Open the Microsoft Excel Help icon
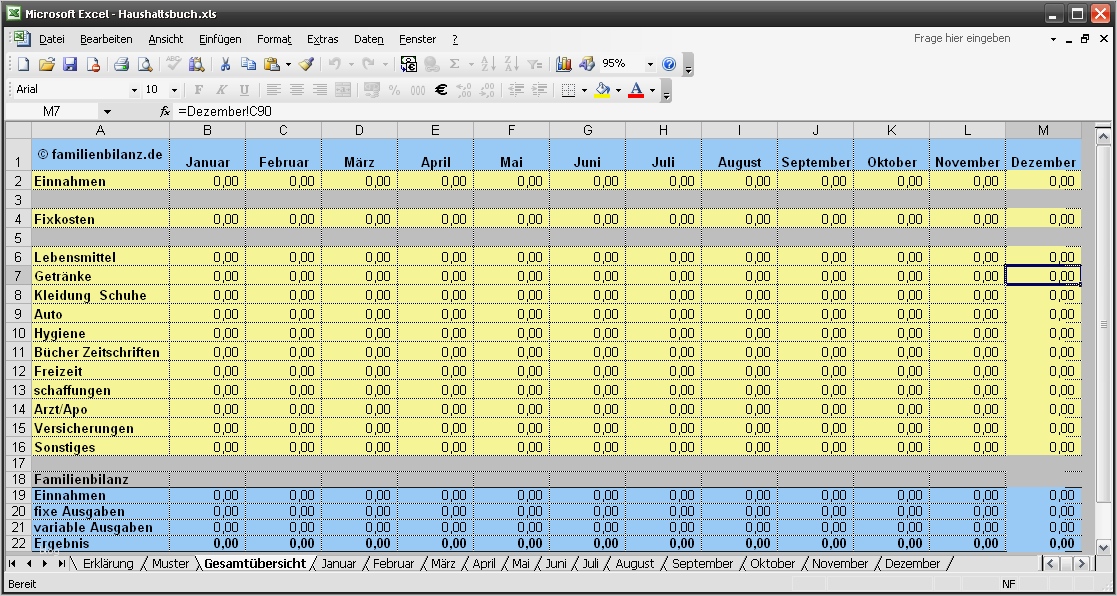 [x=669, y=64]
